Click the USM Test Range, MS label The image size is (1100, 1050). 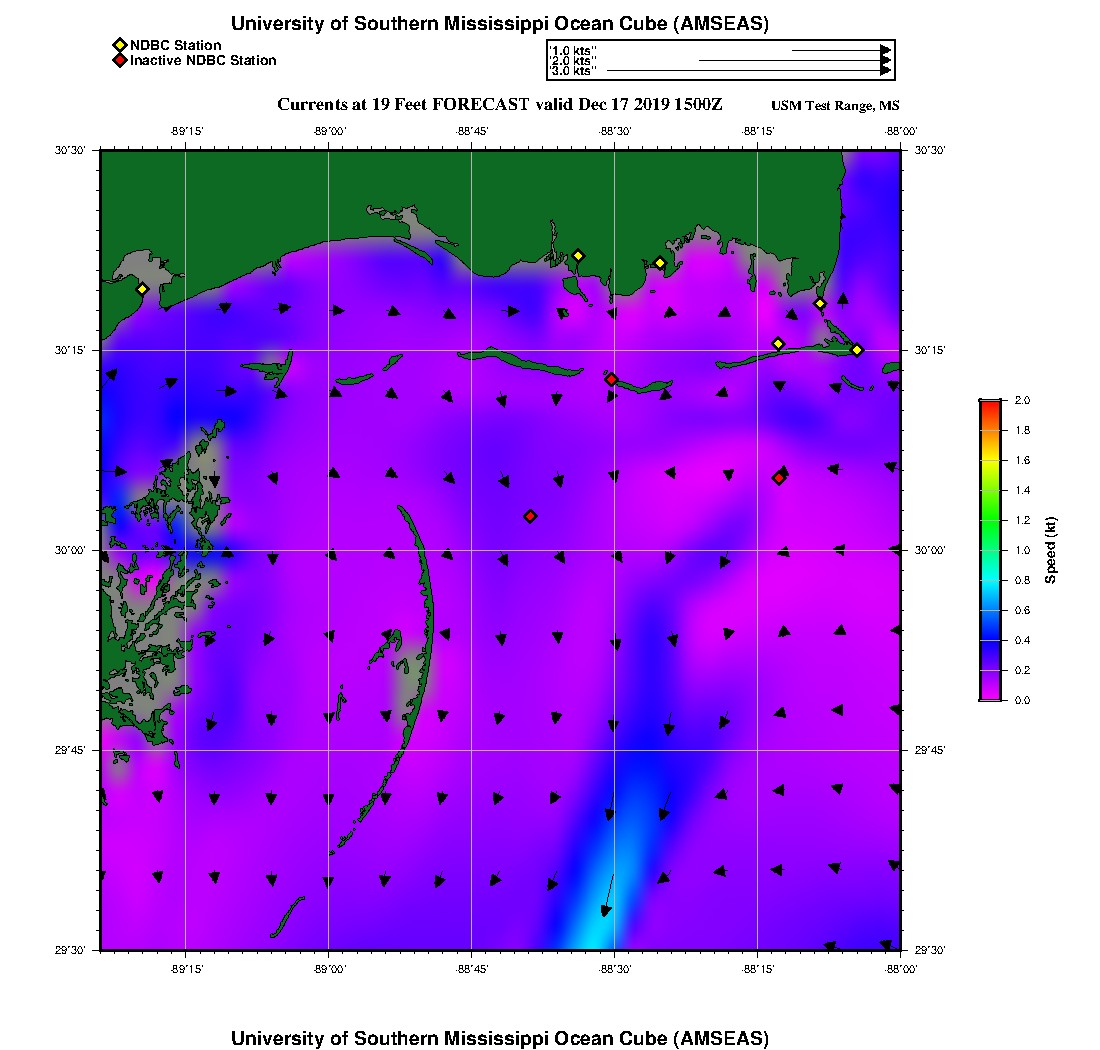point(835,106)
